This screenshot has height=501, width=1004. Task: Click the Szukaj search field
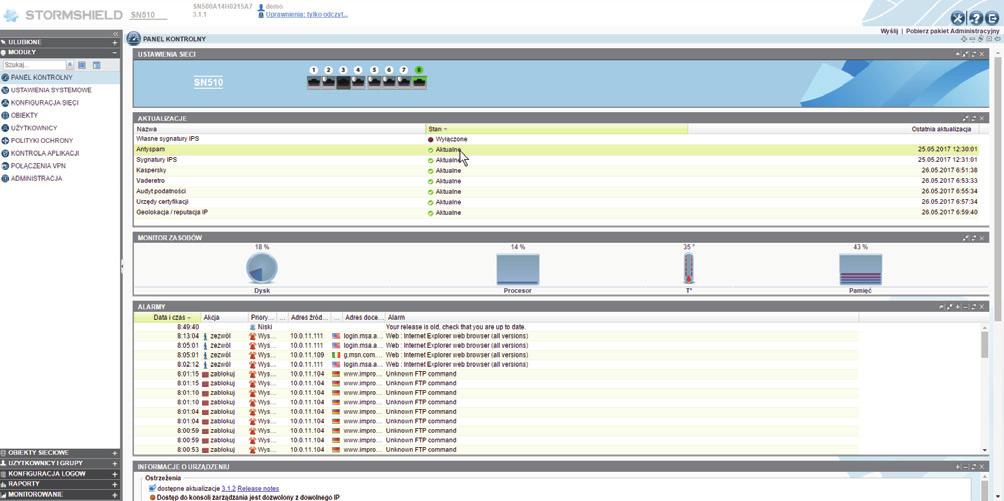[35, 65]
